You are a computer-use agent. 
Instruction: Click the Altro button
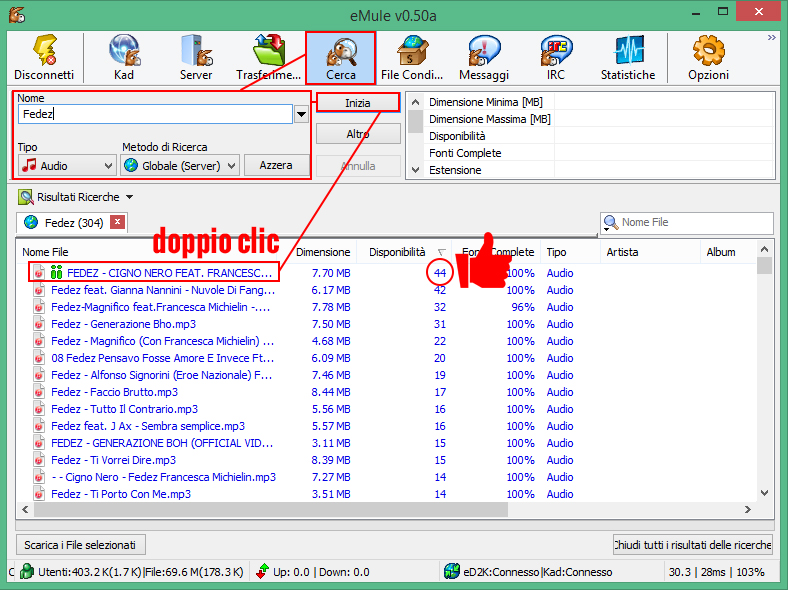(358, 134)
